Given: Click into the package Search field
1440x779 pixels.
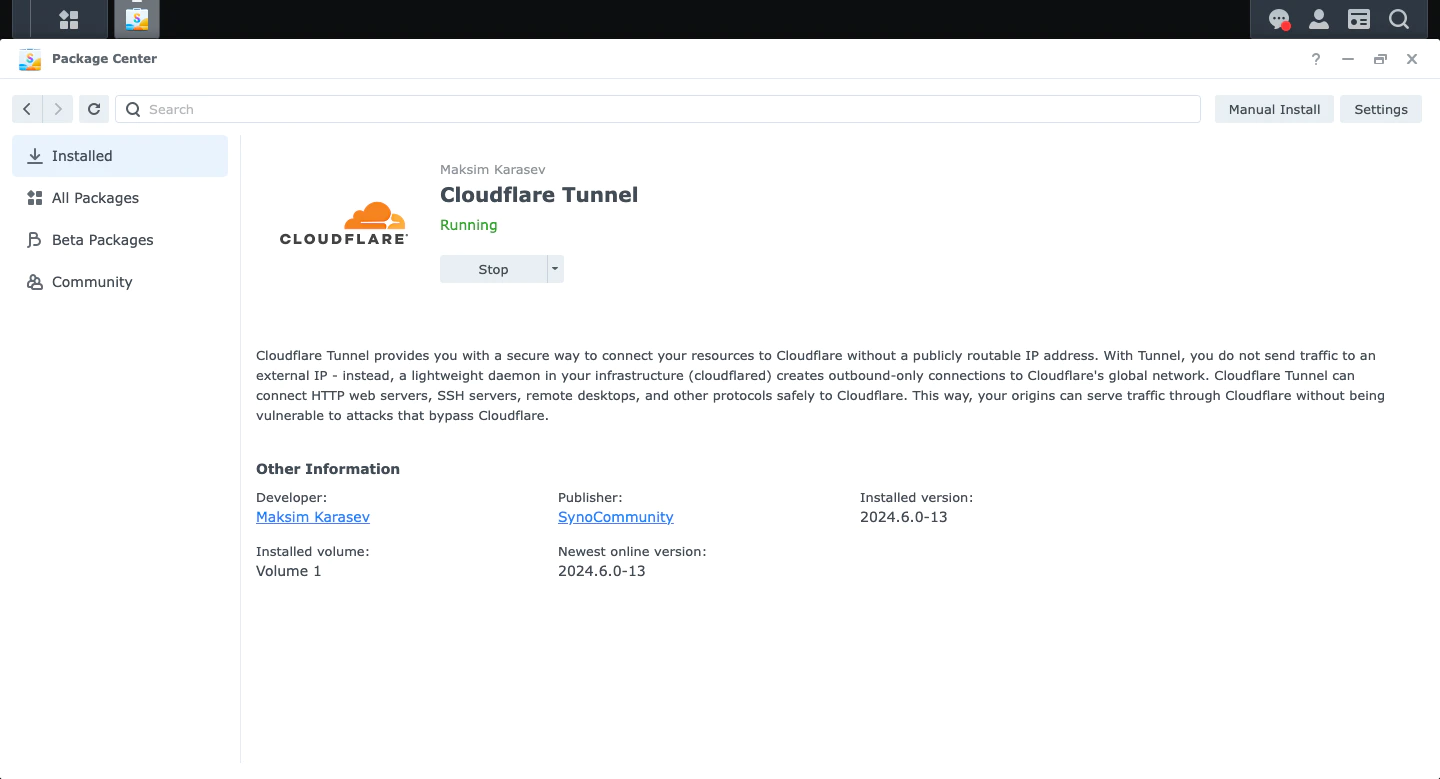Looking at the screenshot, I should click(x=658, y=109).
